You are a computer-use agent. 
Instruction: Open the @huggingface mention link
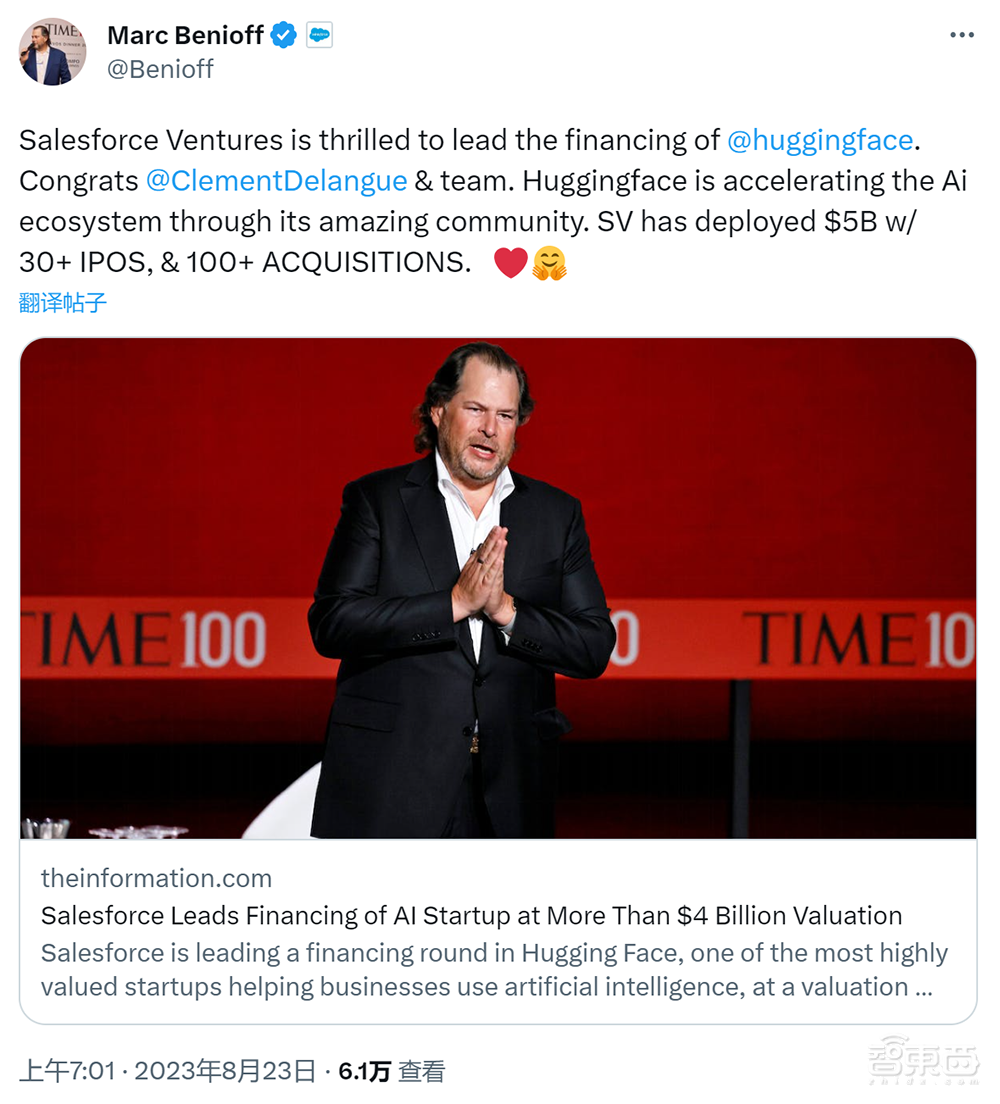point(821,140)
